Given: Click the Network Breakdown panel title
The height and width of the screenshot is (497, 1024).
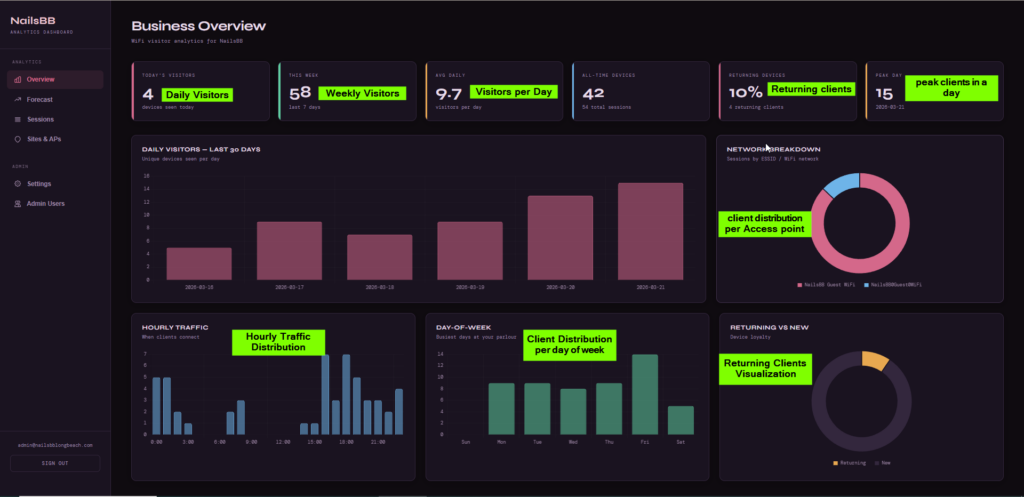Looking at the screenshot, I should (x=774, y=150).
